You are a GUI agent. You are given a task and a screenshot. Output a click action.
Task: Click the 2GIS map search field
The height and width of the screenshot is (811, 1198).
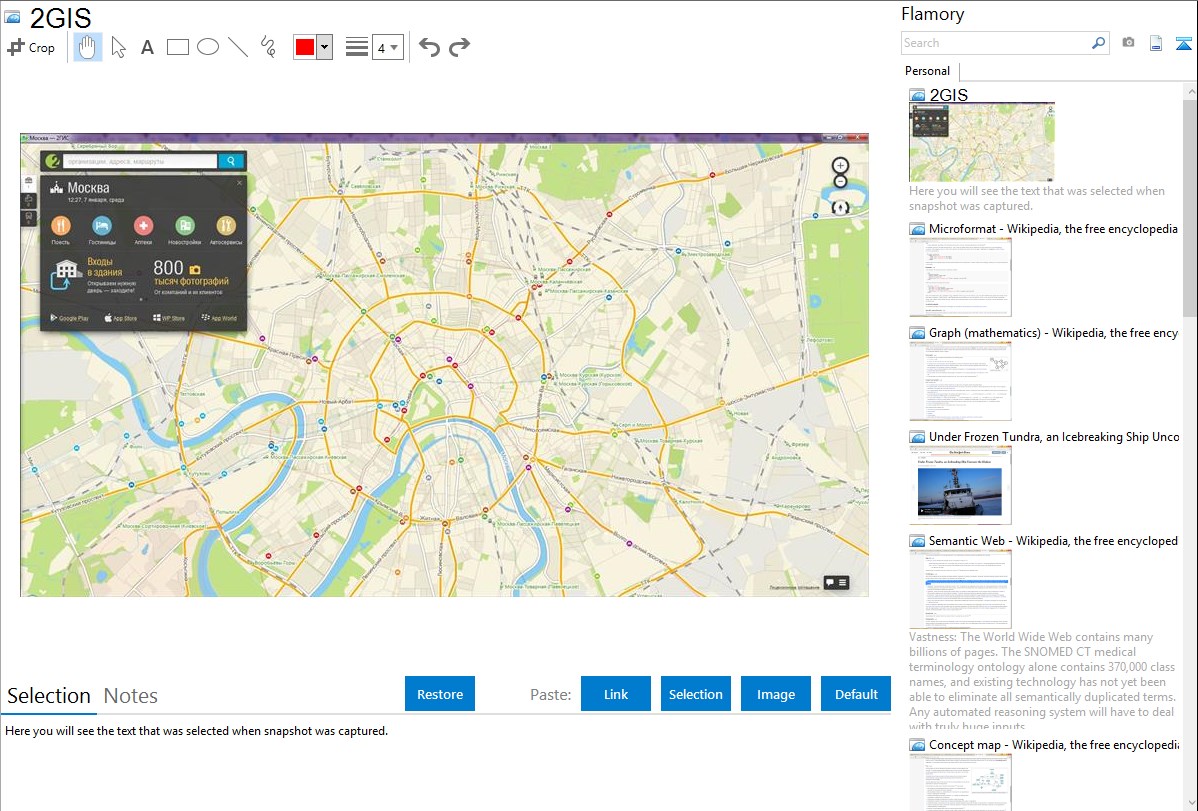(x=140, y=161)
